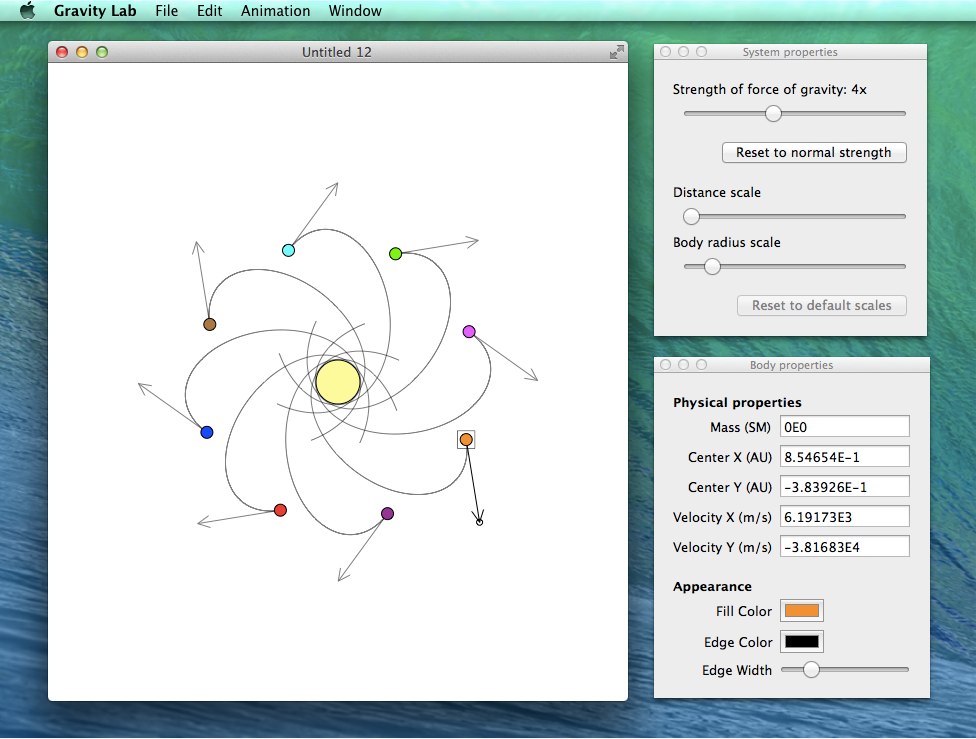This screenshot has height=739, width=976.
Task: Select the brown body
Action: click(x=210, y=324)
